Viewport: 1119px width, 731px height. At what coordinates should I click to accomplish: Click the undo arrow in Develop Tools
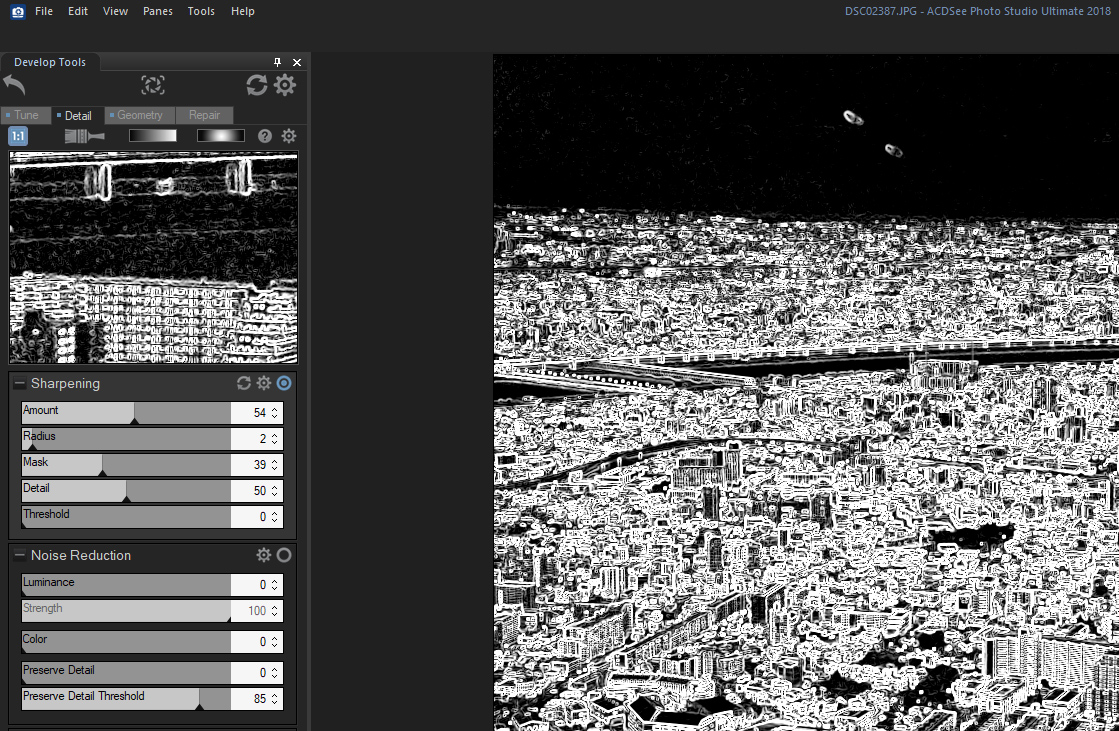click(x=15, y=85)
